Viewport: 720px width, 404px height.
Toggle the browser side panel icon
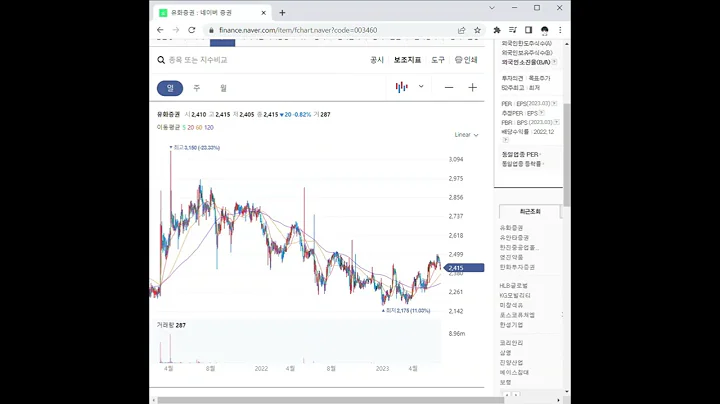529,30
